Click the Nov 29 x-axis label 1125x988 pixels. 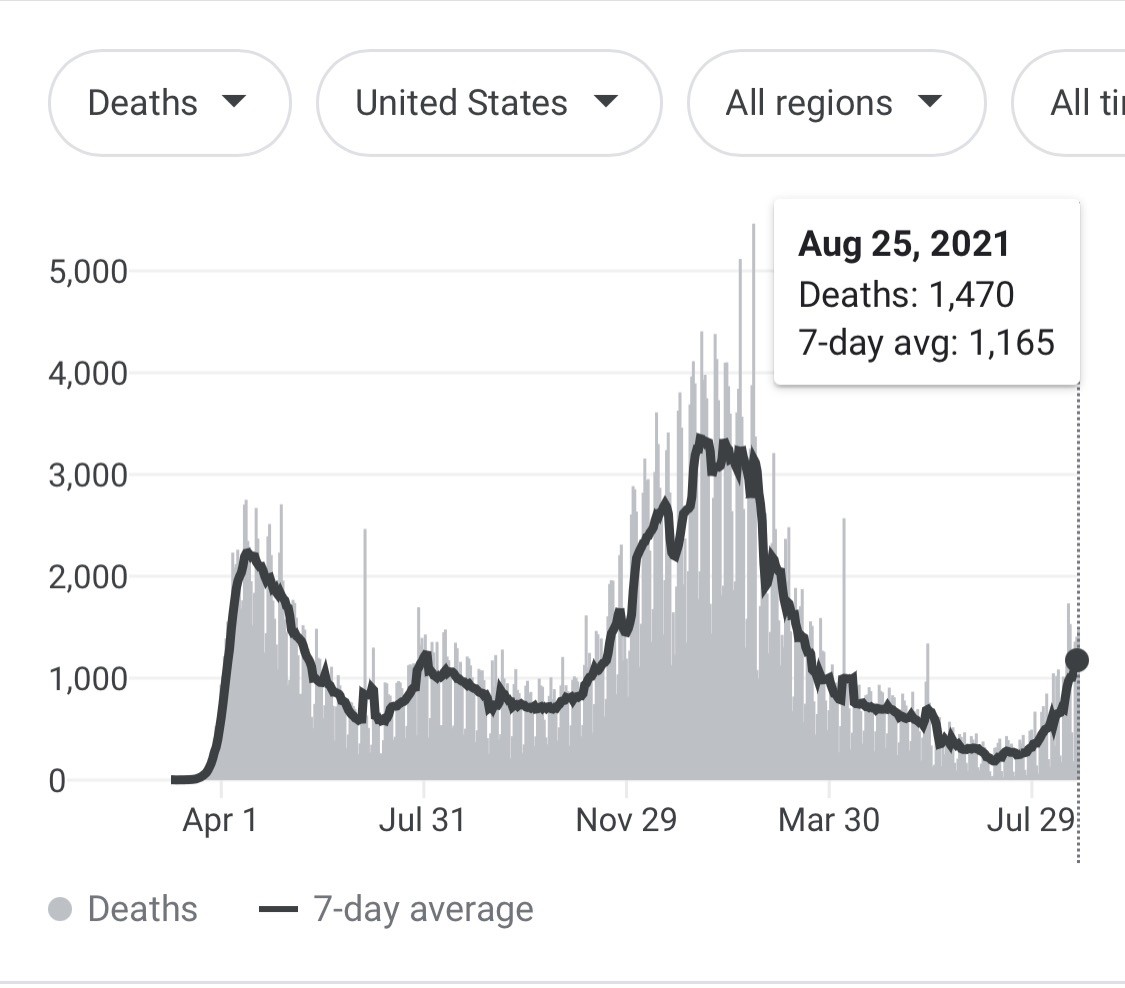click(626, 820)
